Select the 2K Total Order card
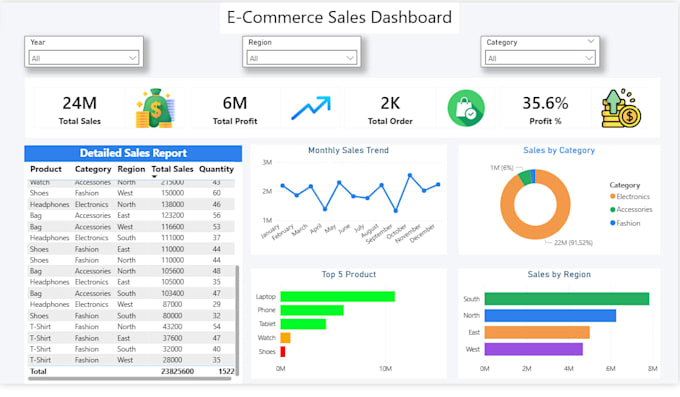Screen dimensions: 680x397 pos(390,108)
